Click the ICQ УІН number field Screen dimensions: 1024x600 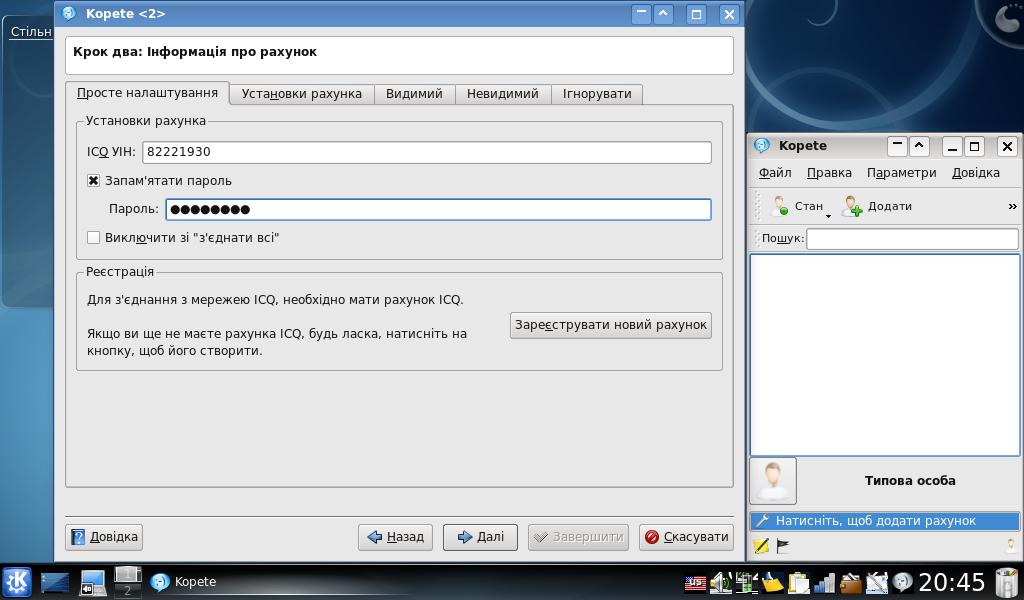pos(427,152)
